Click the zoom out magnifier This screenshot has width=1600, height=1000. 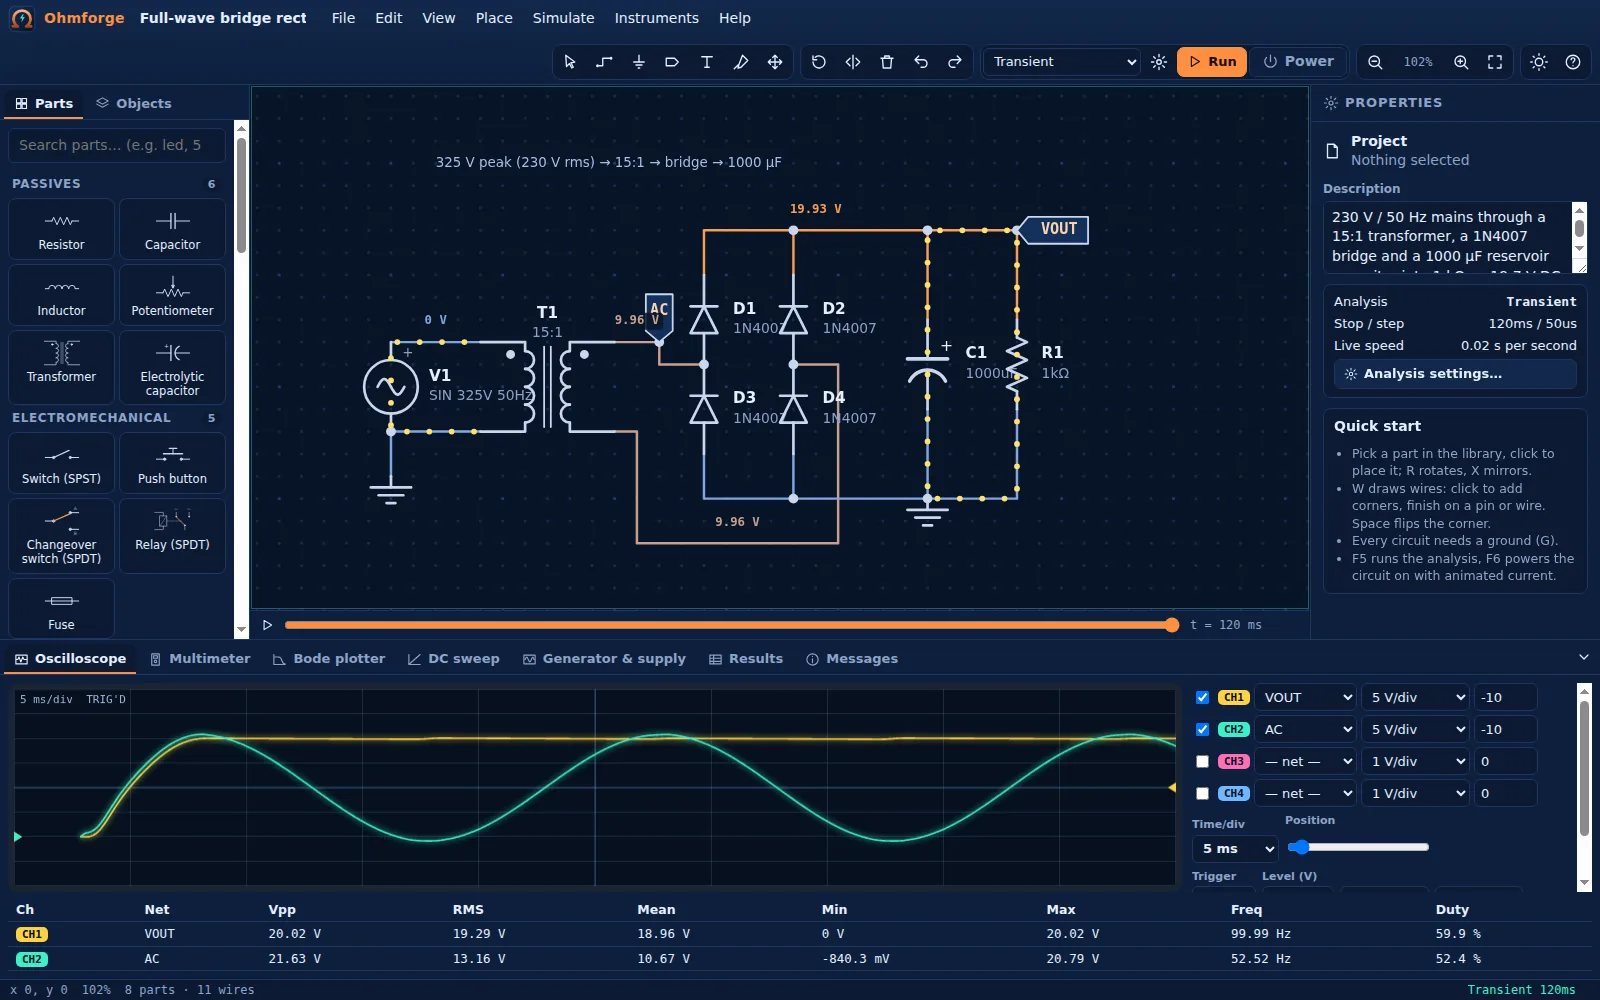(1375, 62)
